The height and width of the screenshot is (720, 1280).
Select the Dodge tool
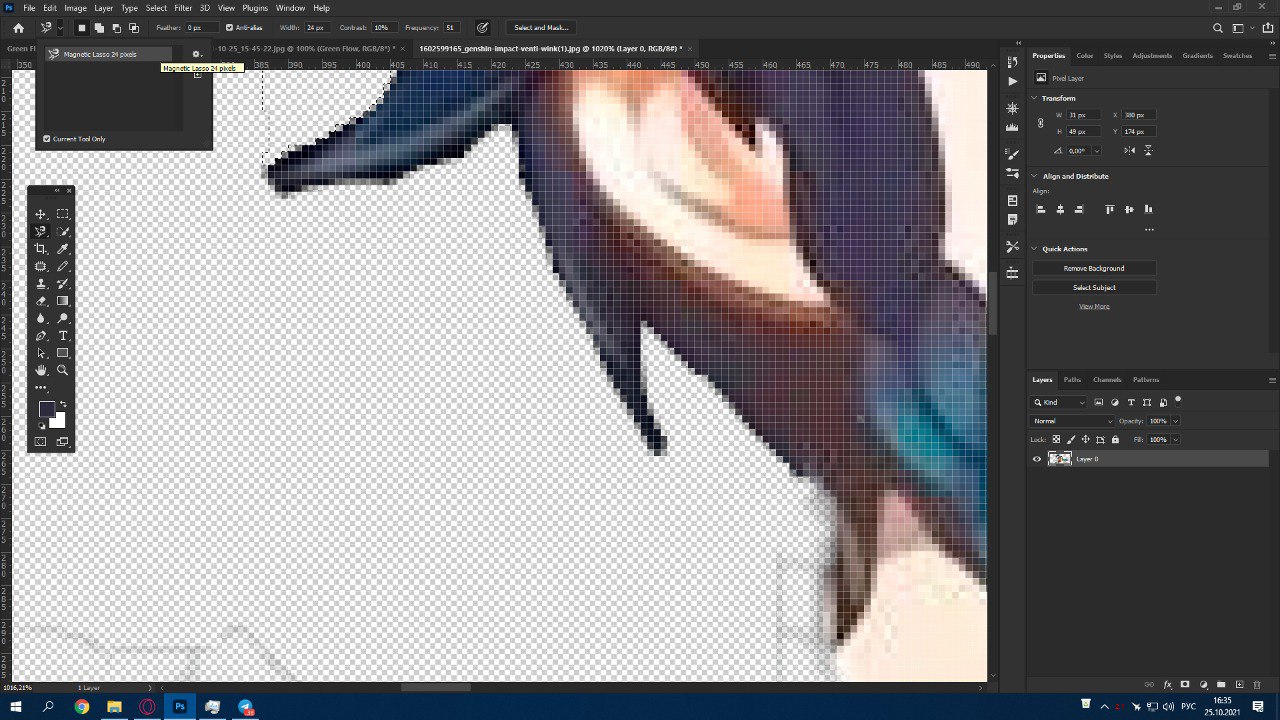(x=63, y=318)
